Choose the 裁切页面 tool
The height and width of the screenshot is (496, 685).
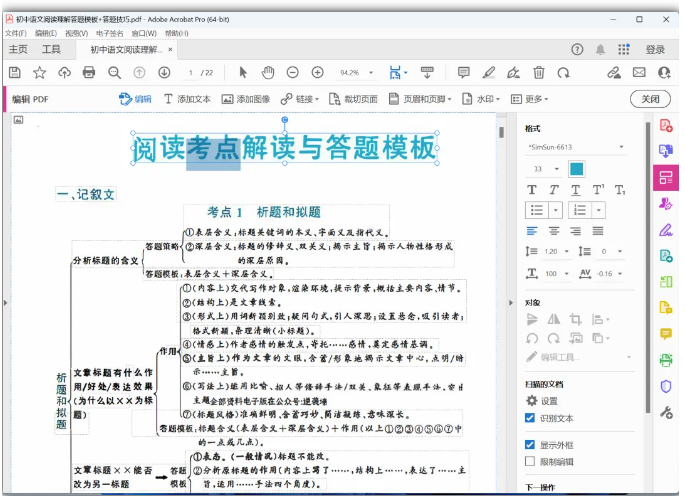click(353, 99)
